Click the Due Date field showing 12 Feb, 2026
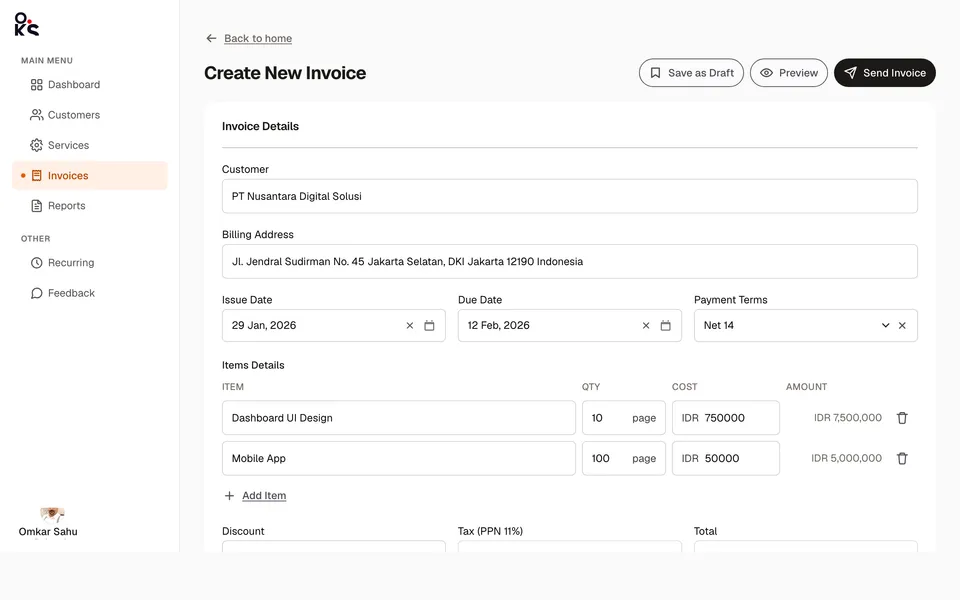 [x=569, y=326]
